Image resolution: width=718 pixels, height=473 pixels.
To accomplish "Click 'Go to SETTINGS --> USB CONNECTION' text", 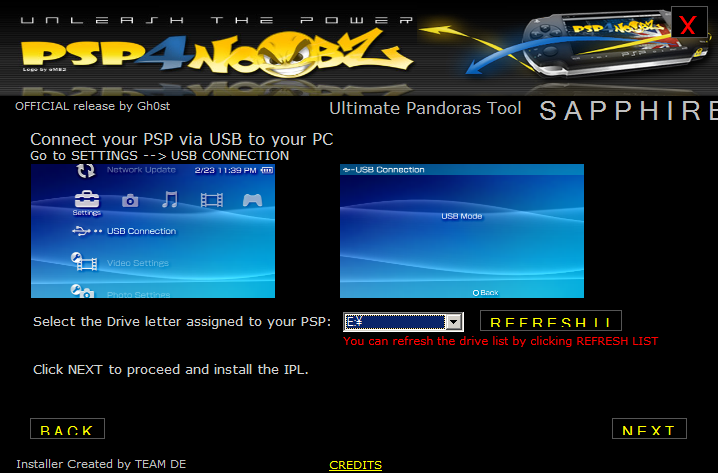I will point(159,156).
